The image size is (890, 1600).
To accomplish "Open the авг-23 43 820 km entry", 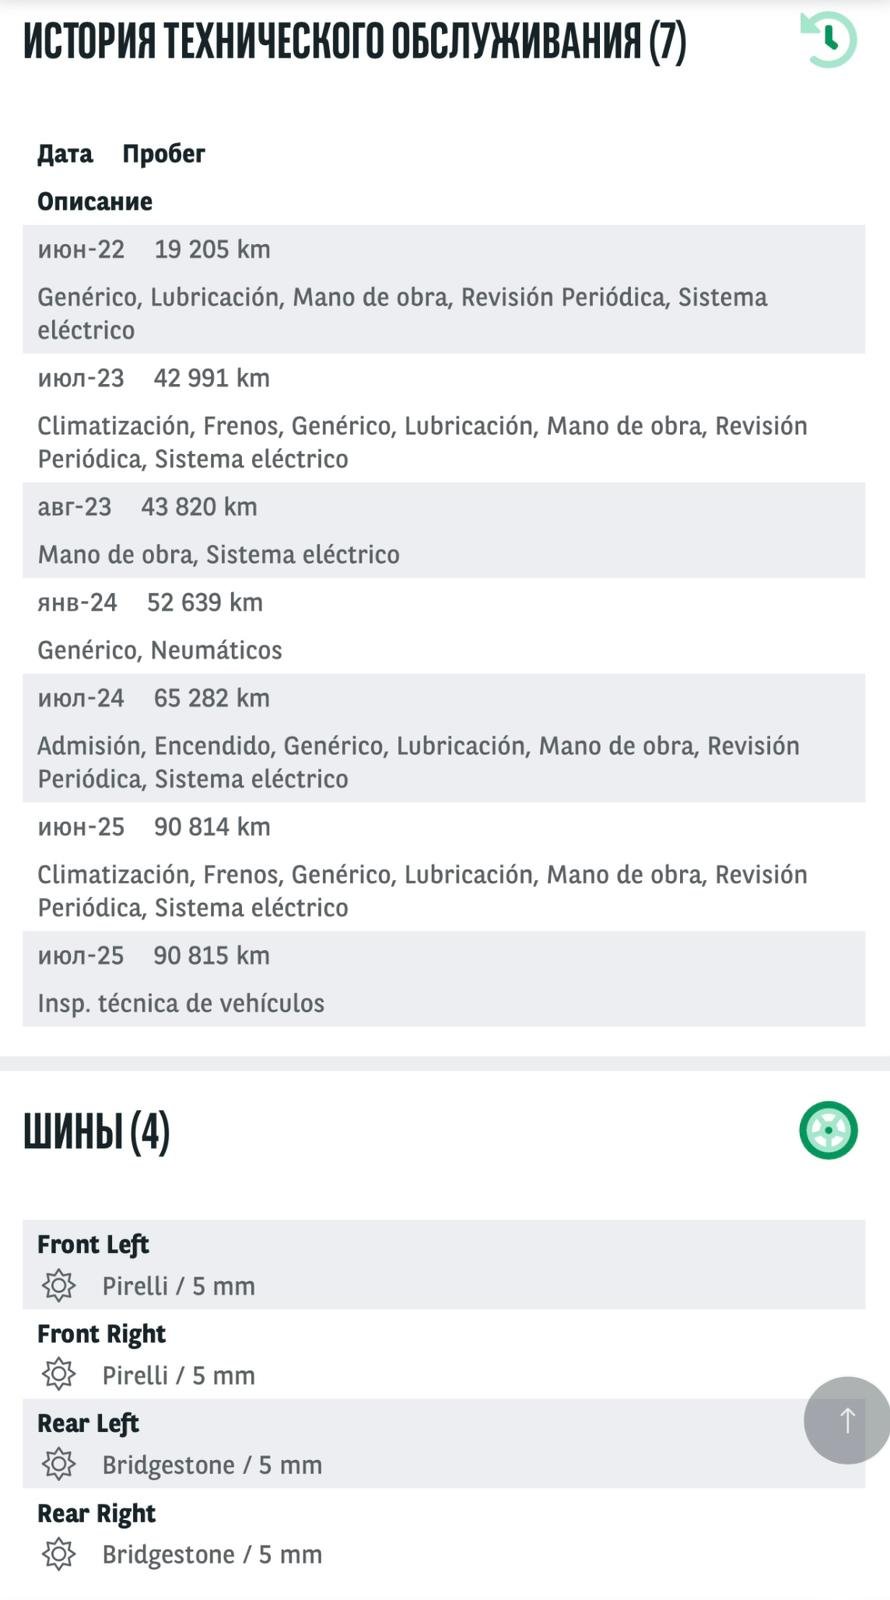I will point(443,530).
